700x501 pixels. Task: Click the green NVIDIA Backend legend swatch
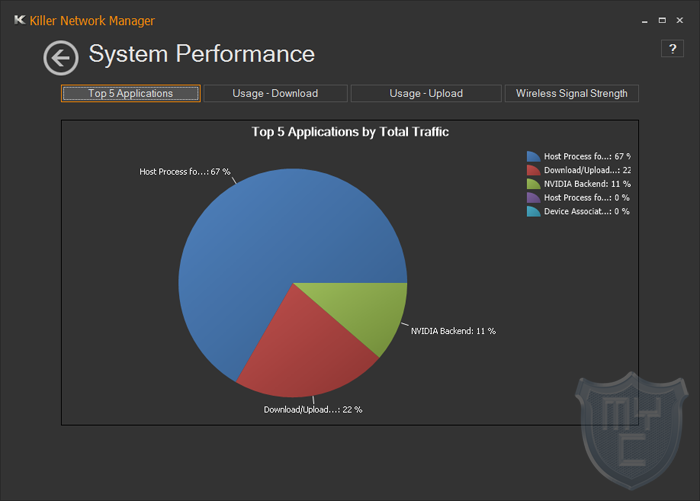pyautogui.click(x=533, y=184)
